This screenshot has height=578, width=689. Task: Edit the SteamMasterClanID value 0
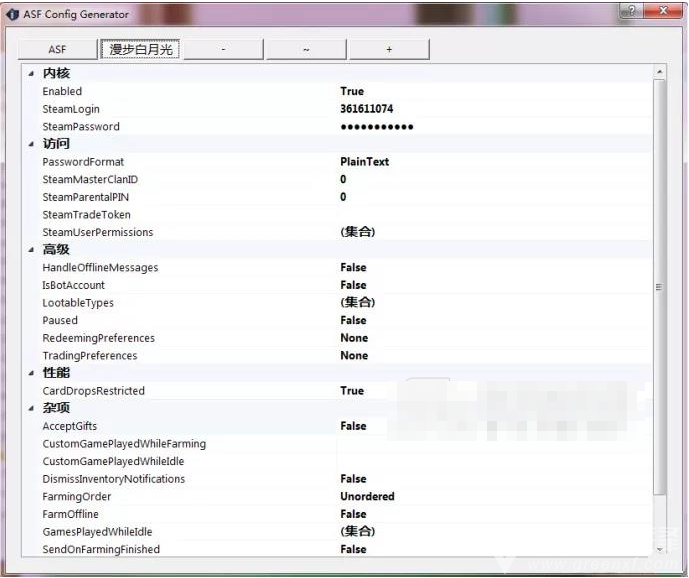pos(343,179)
